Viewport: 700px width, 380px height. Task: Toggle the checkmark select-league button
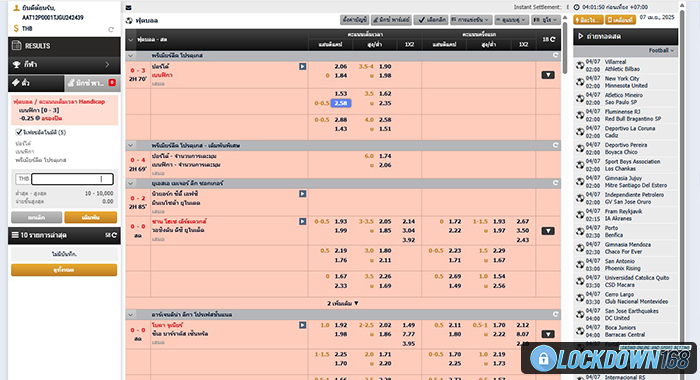(430, 20)
